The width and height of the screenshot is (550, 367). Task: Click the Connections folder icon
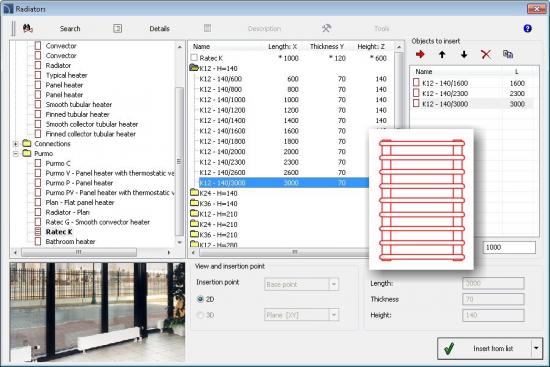pos(27,143)
